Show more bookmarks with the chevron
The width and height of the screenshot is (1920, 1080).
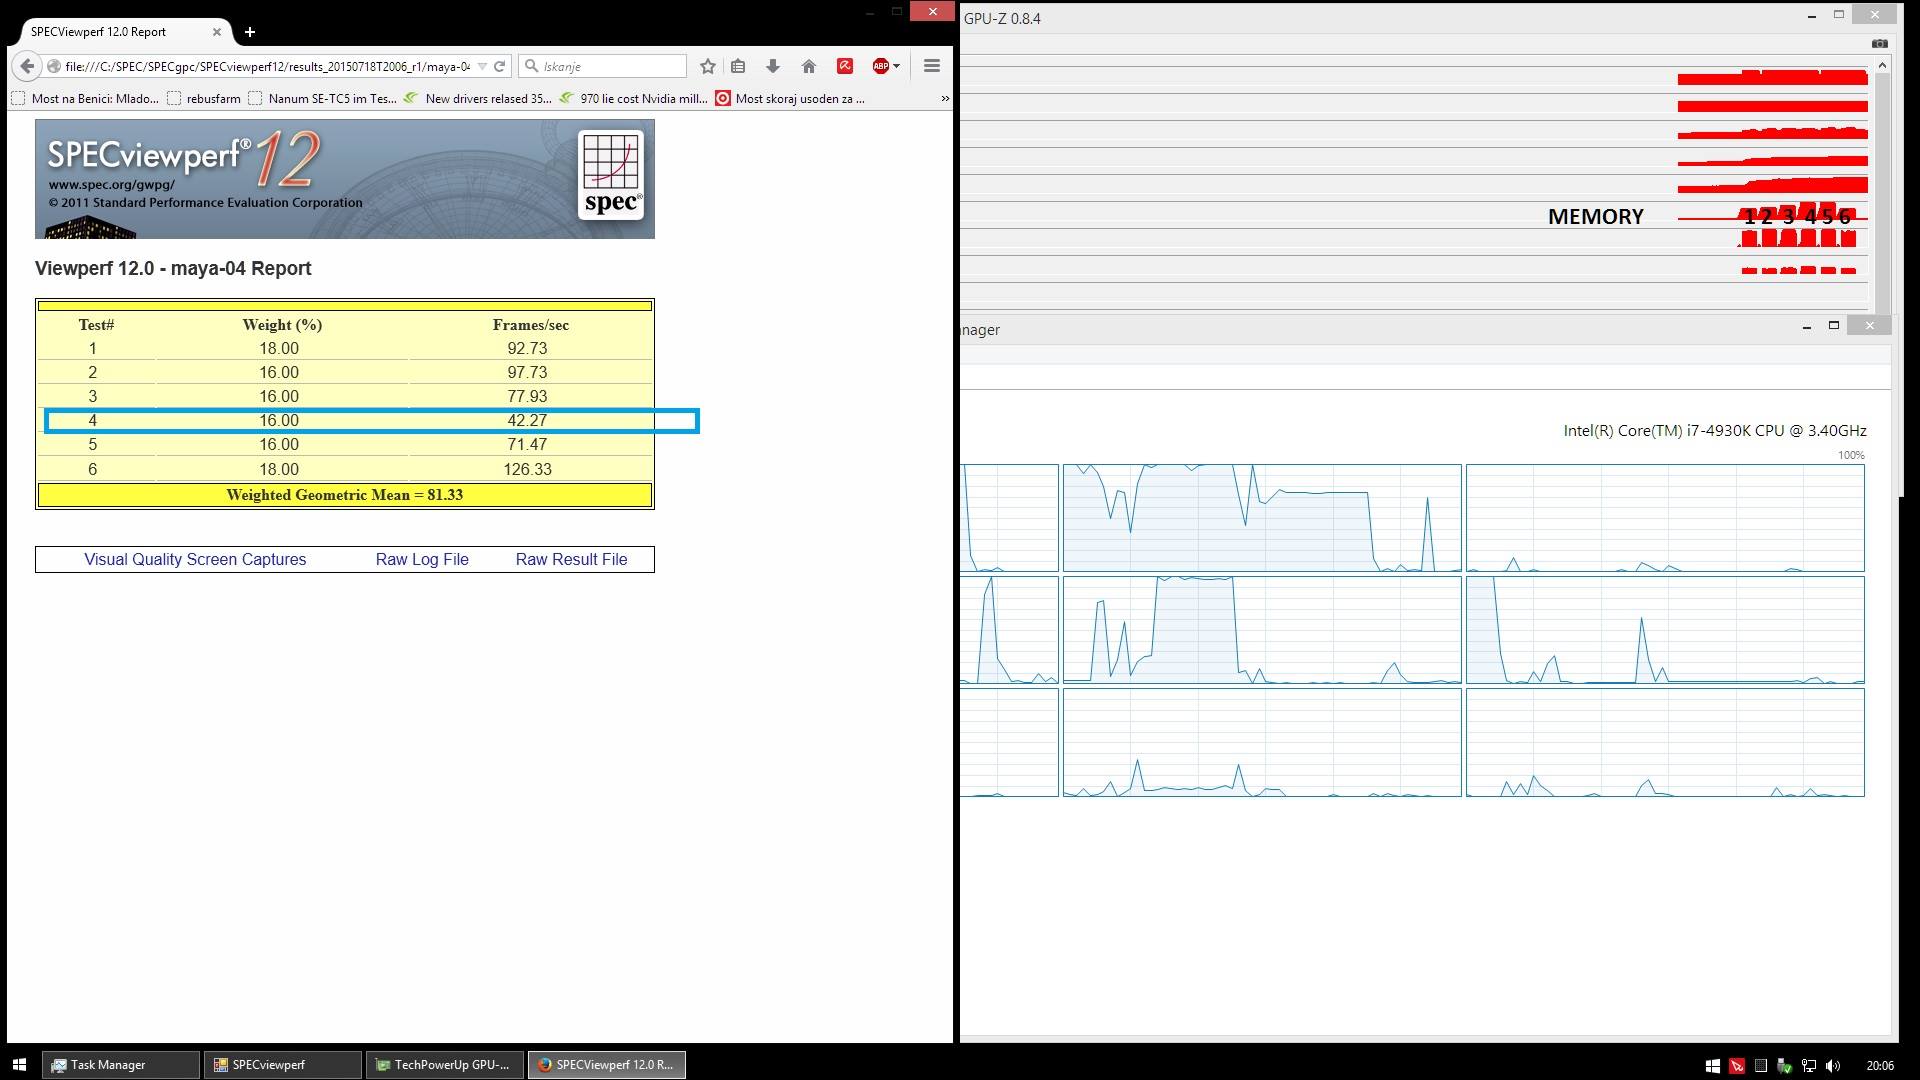point(945,99)
